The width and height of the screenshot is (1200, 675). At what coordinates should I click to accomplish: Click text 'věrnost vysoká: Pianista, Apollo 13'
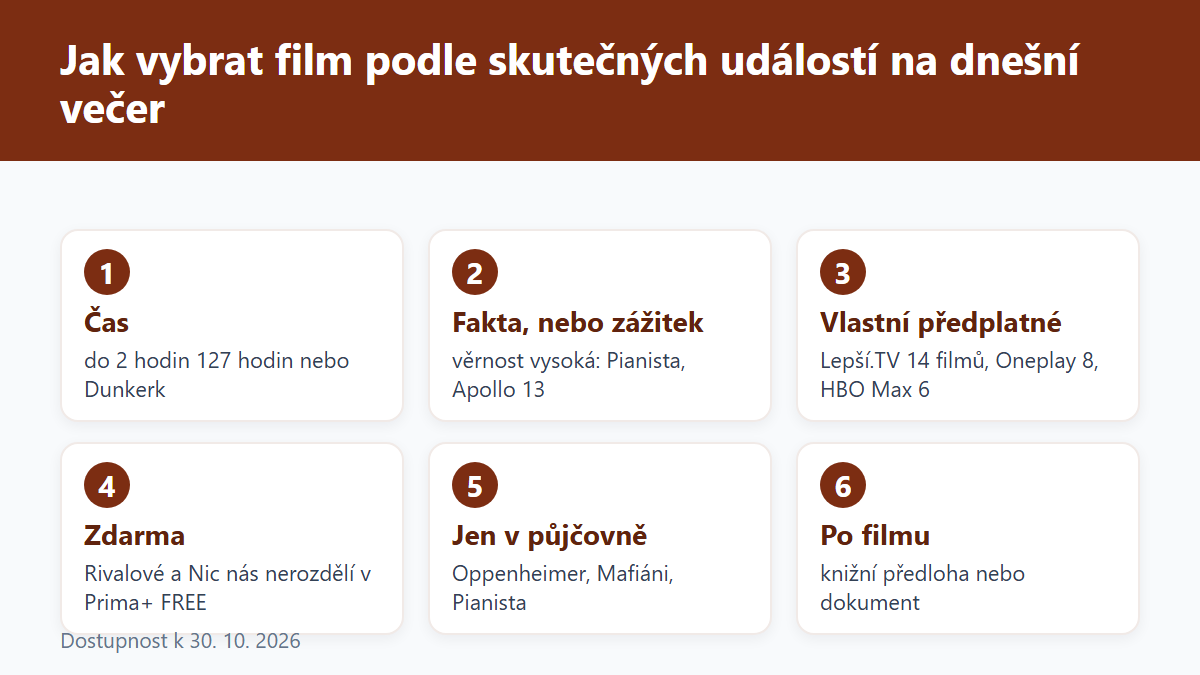point(569,375)
